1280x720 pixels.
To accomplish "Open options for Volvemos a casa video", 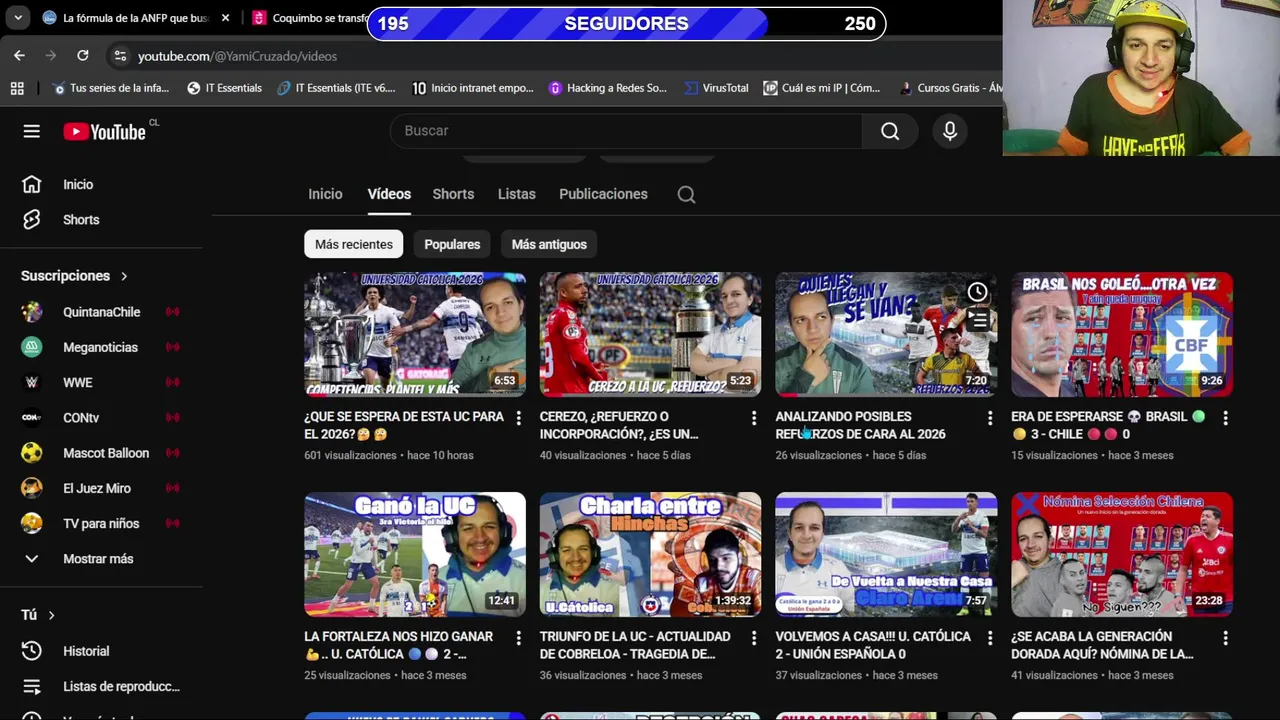I will click(x=990, y=638).
